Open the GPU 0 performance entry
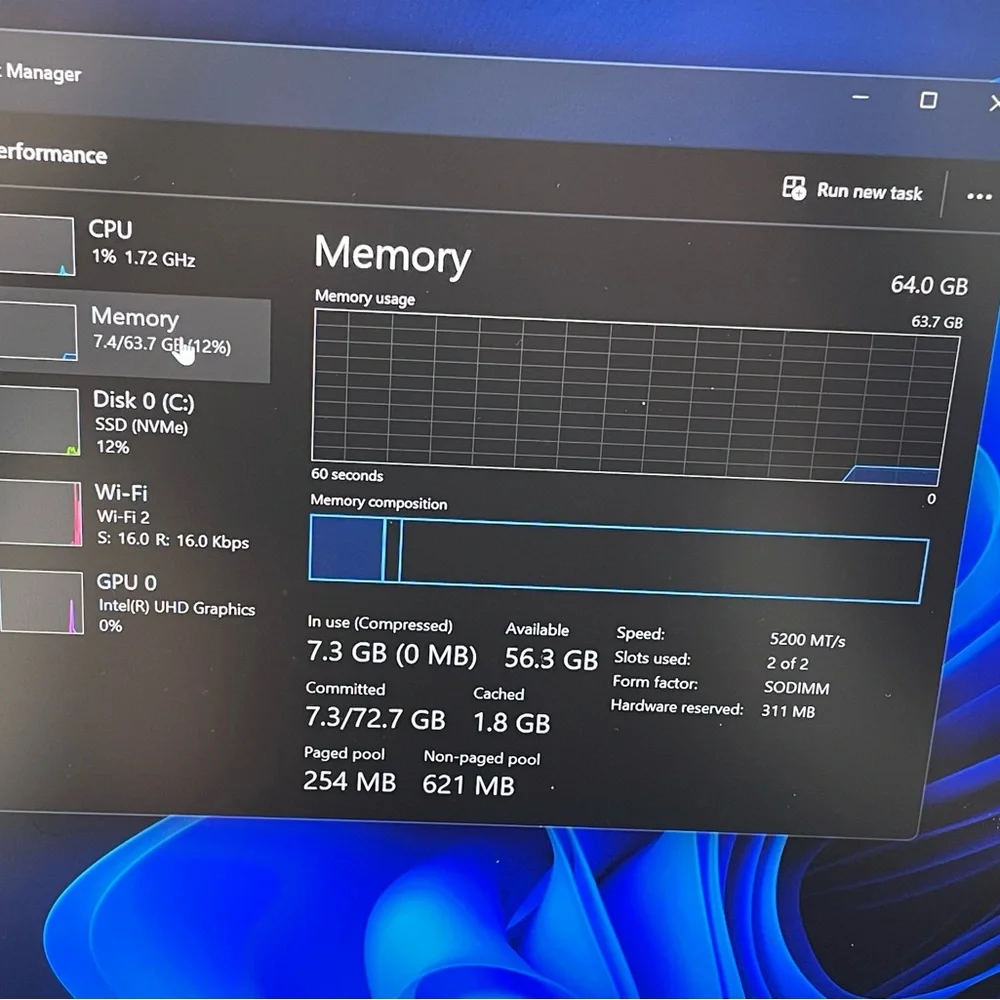 135,603
